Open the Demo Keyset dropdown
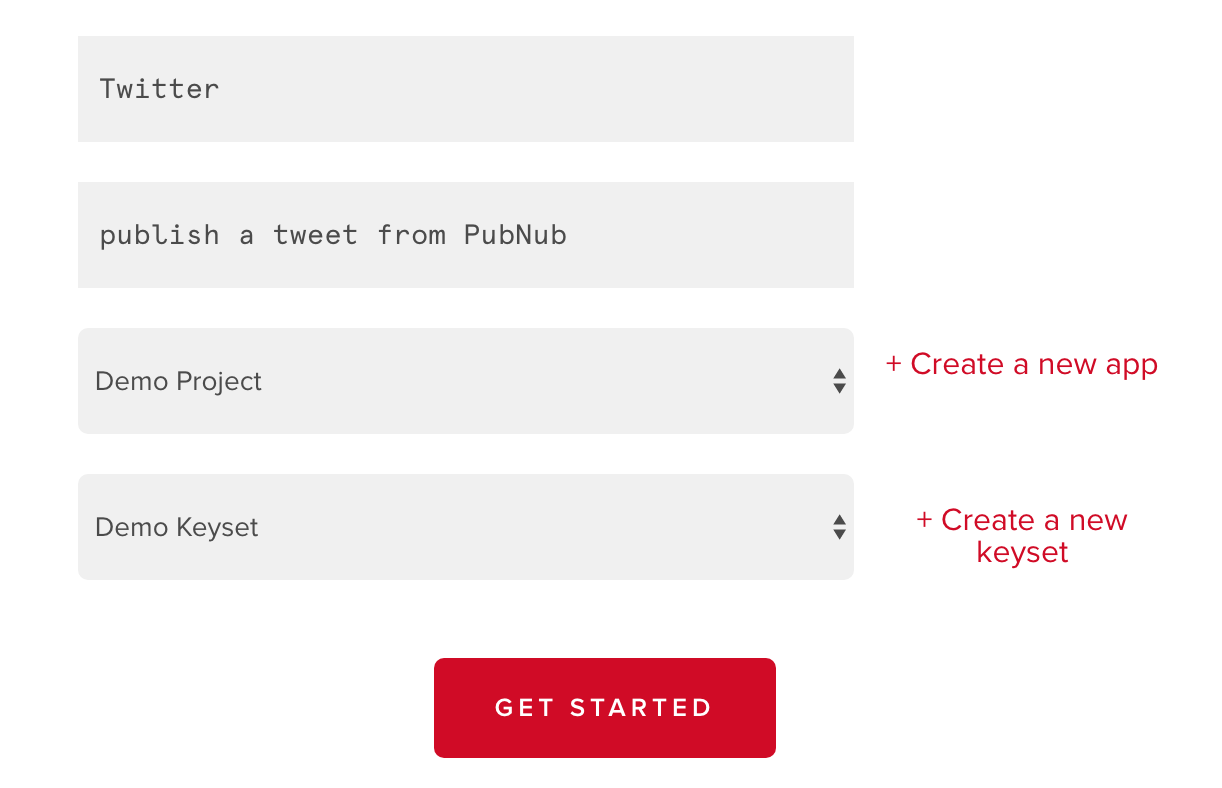The image size is (1222, 788). pos(465,527)
